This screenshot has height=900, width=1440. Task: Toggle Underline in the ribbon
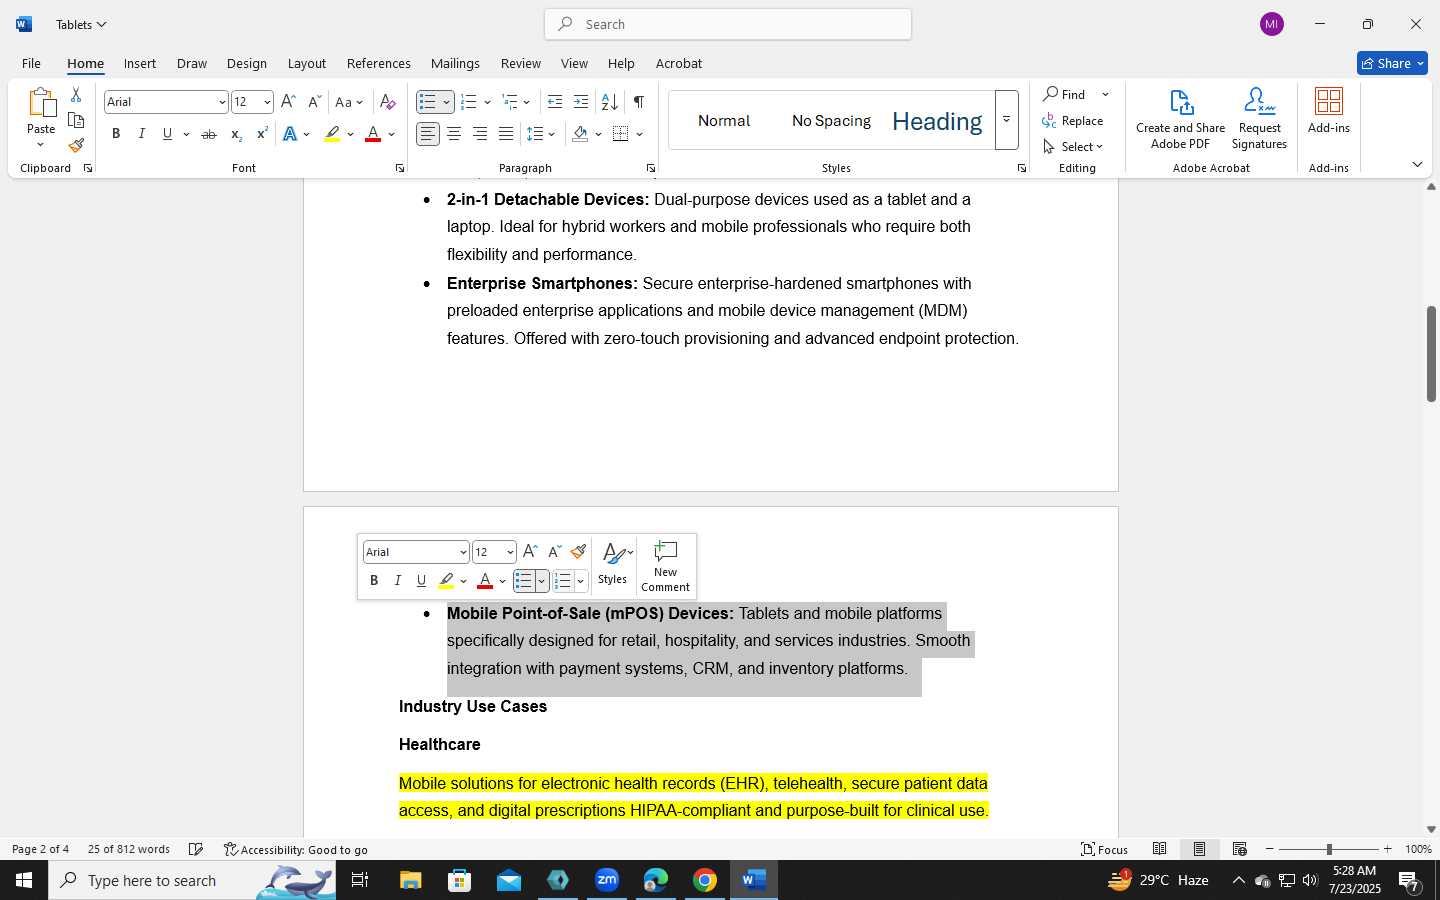tap(167, 134)
